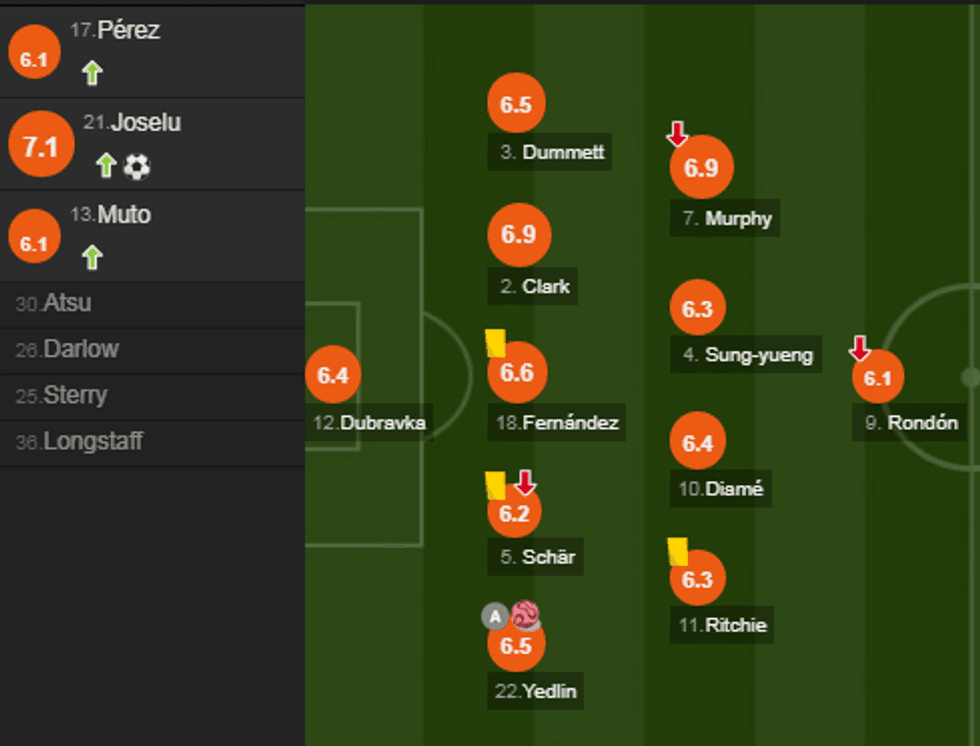This screenshot has width=980, height=746.
Task: Click the green arrow next to Joselu's goal icon
Action: point(106,166)
